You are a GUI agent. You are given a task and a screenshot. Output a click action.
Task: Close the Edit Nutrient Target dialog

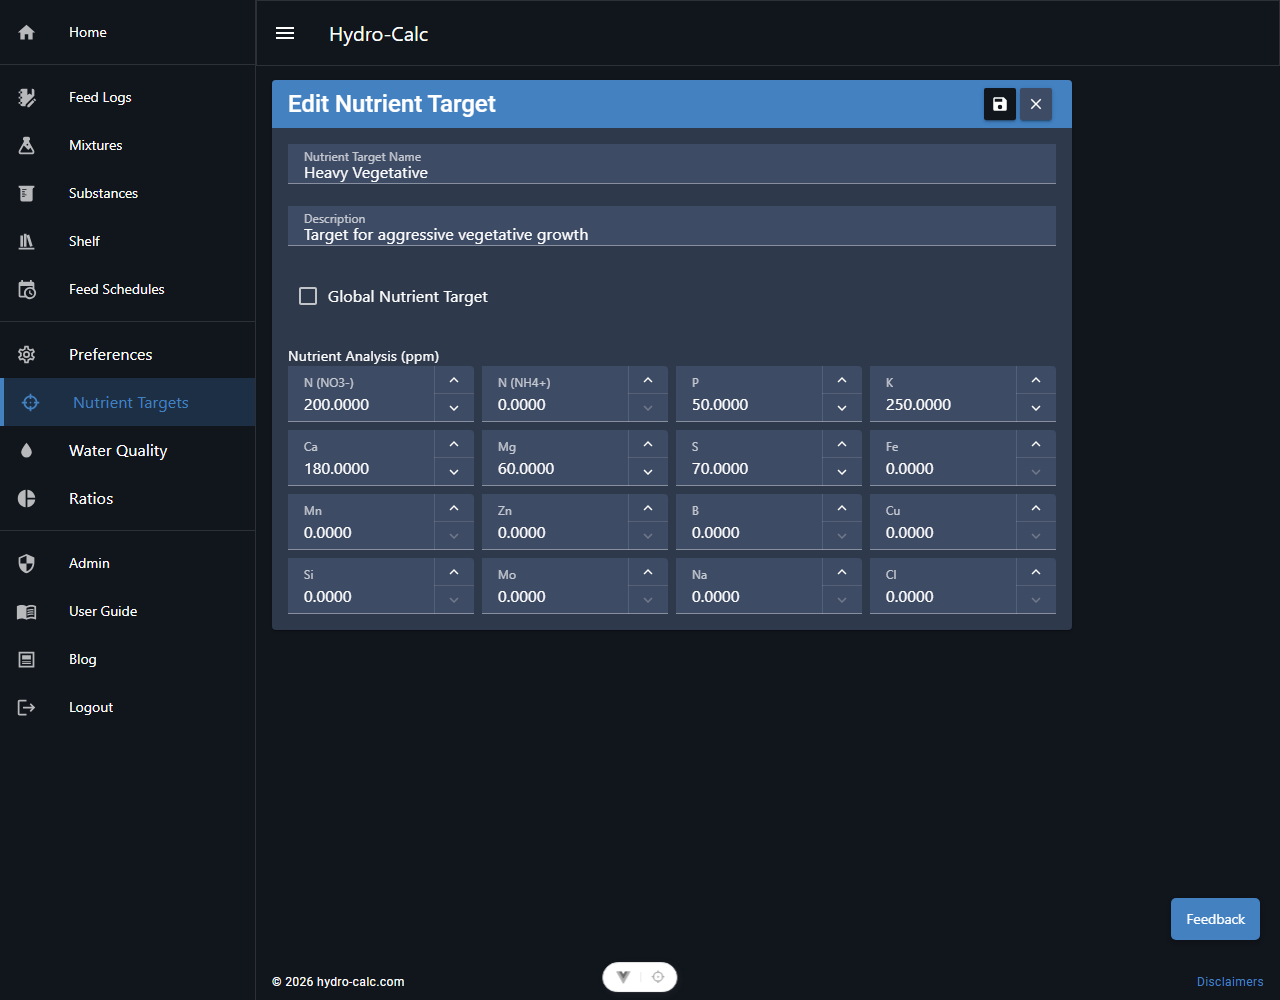1036,104
